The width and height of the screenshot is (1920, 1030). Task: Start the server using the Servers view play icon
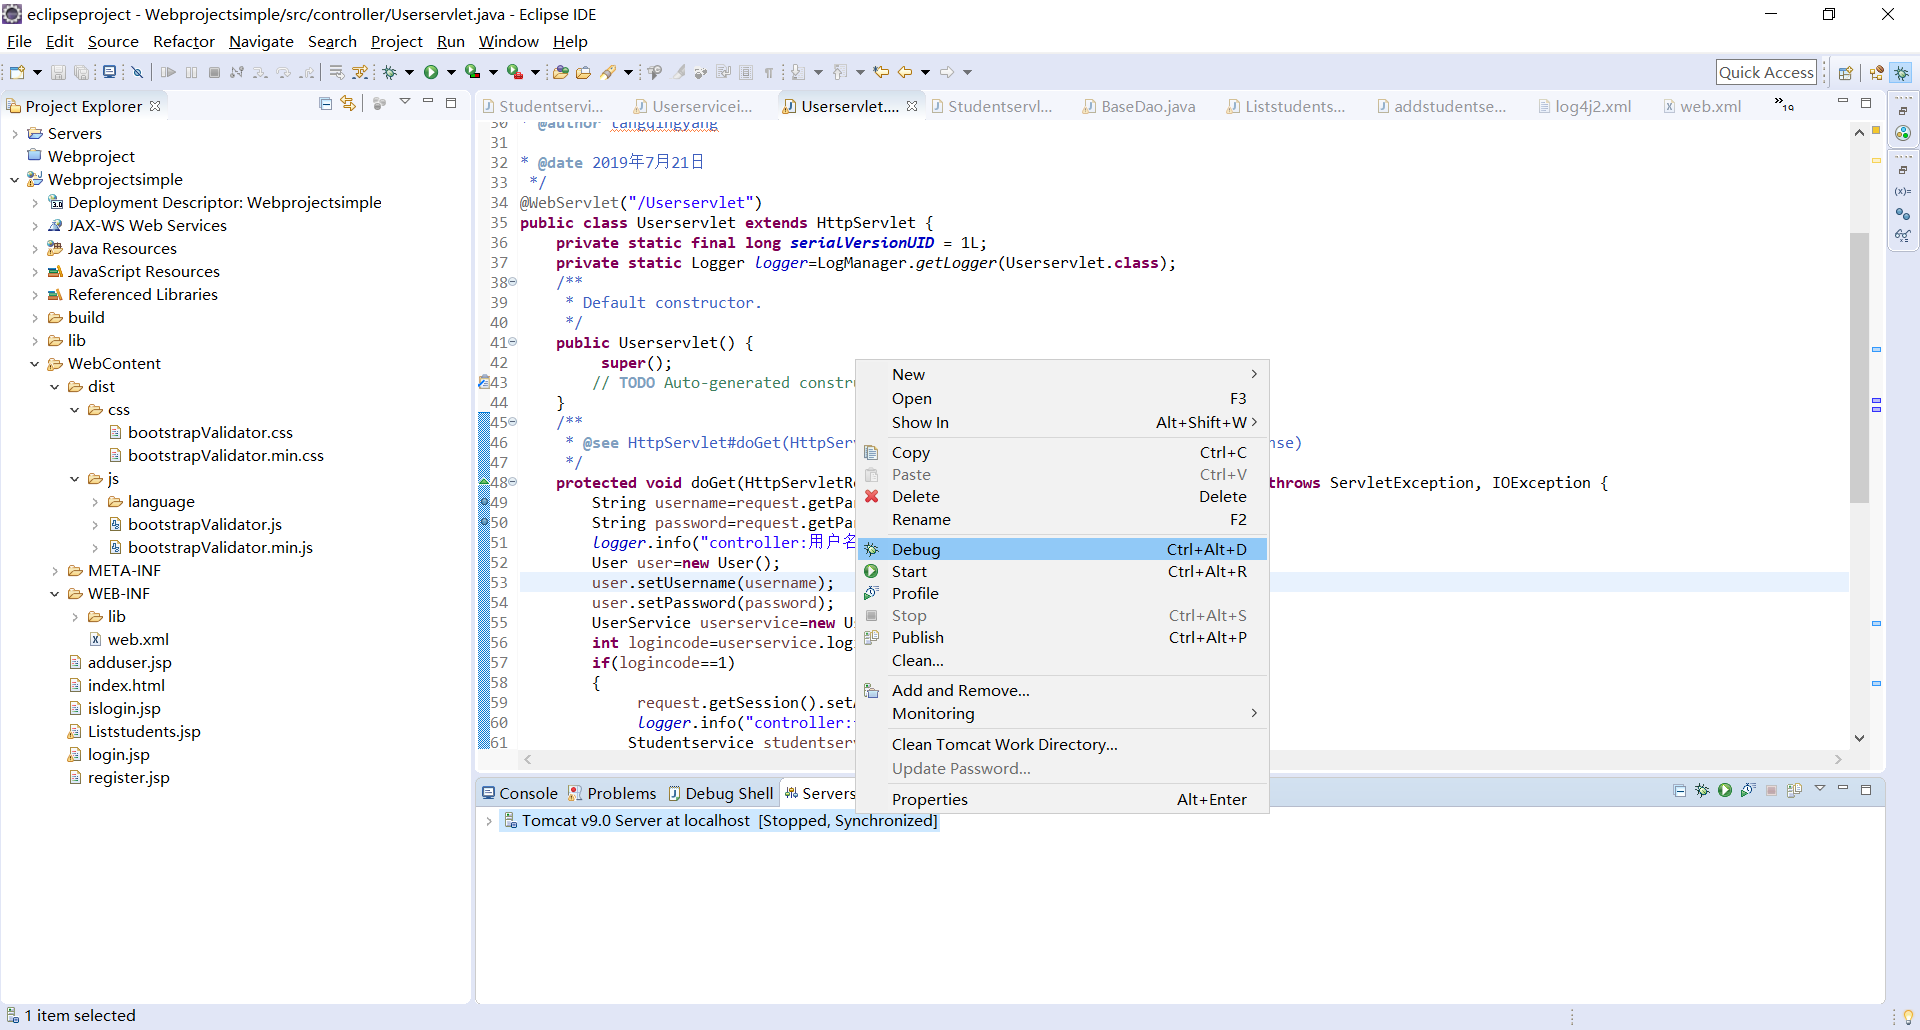(x=1725, y=790)
